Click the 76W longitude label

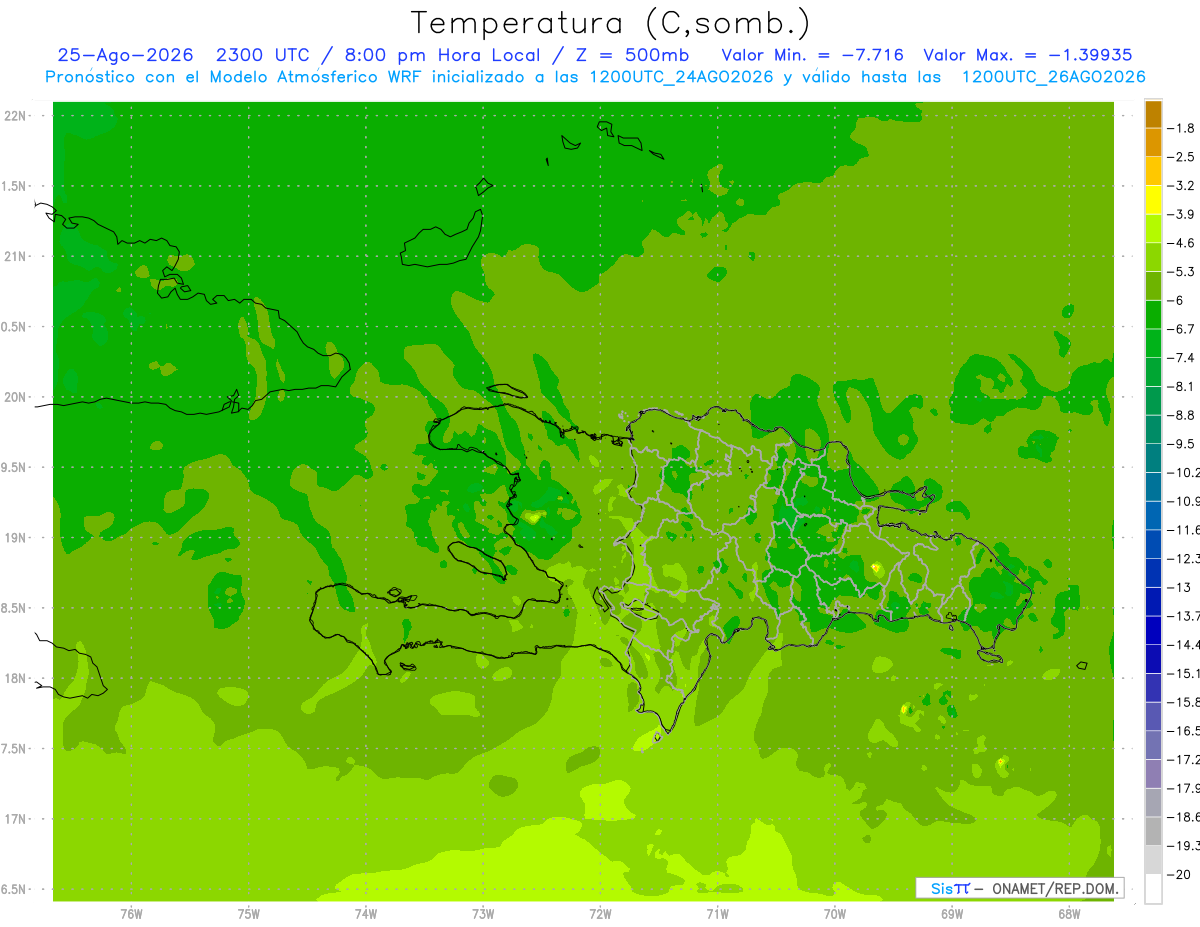[131, 914]
